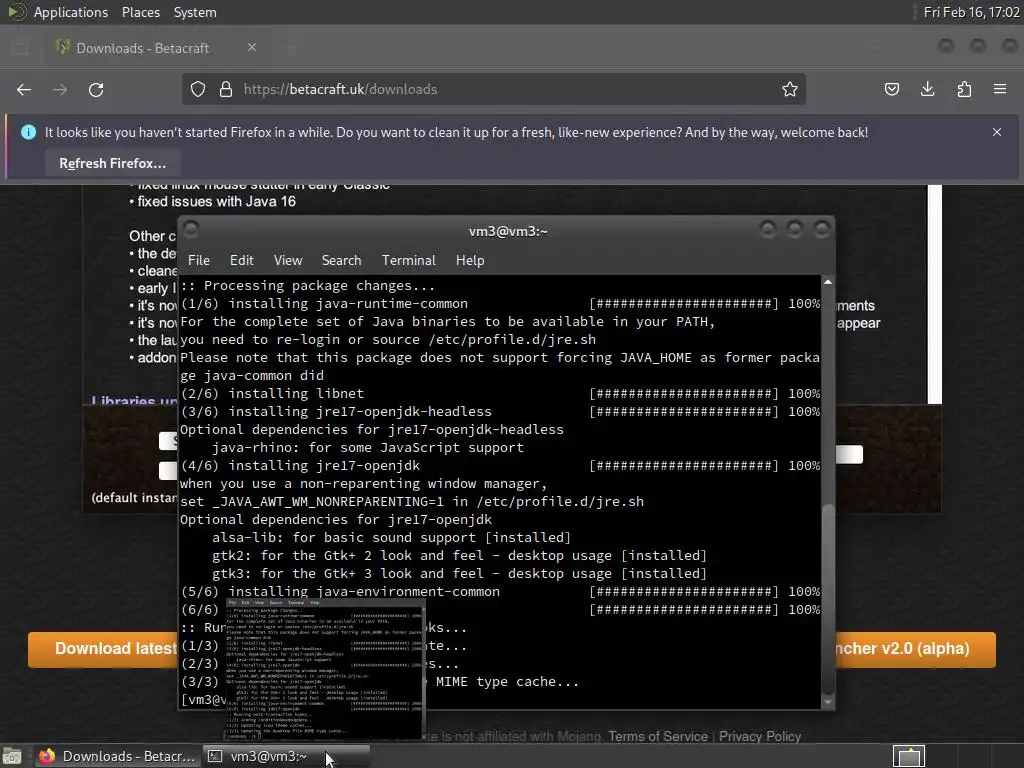Reload the Betacraft downloads page
The image size is (1024, 768).
96,89
